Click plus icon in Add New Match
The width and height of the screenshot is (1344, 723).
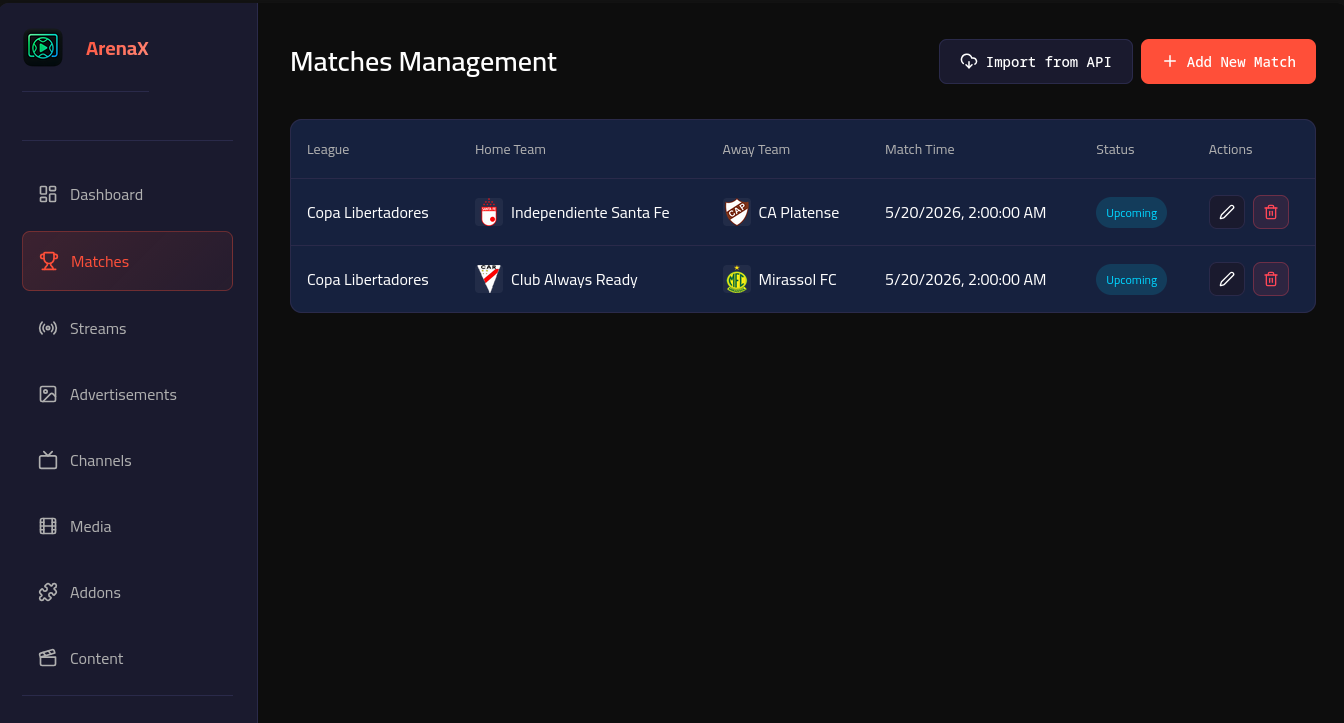(x=1170, y=61)
